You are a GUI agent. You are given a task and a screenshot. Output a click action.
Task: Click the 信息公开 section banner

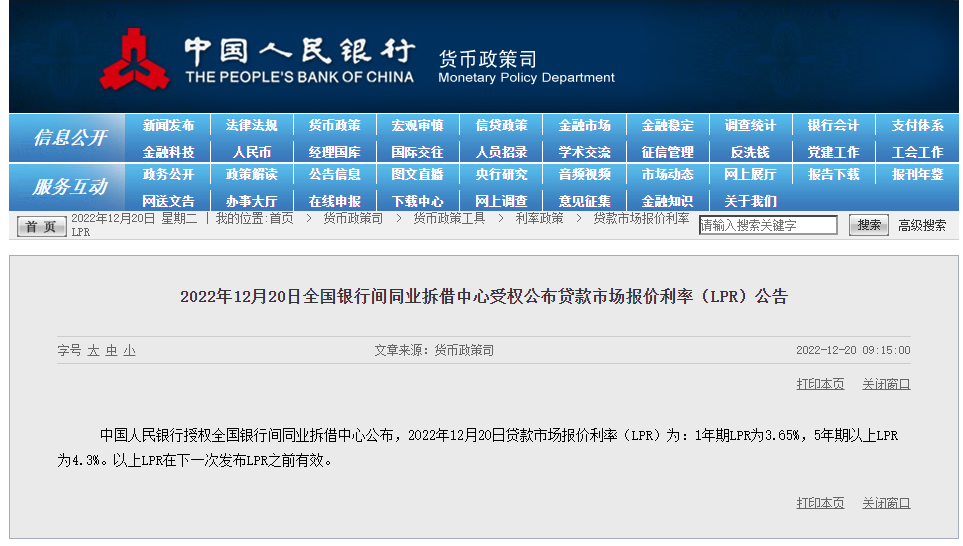coord(68,138)
